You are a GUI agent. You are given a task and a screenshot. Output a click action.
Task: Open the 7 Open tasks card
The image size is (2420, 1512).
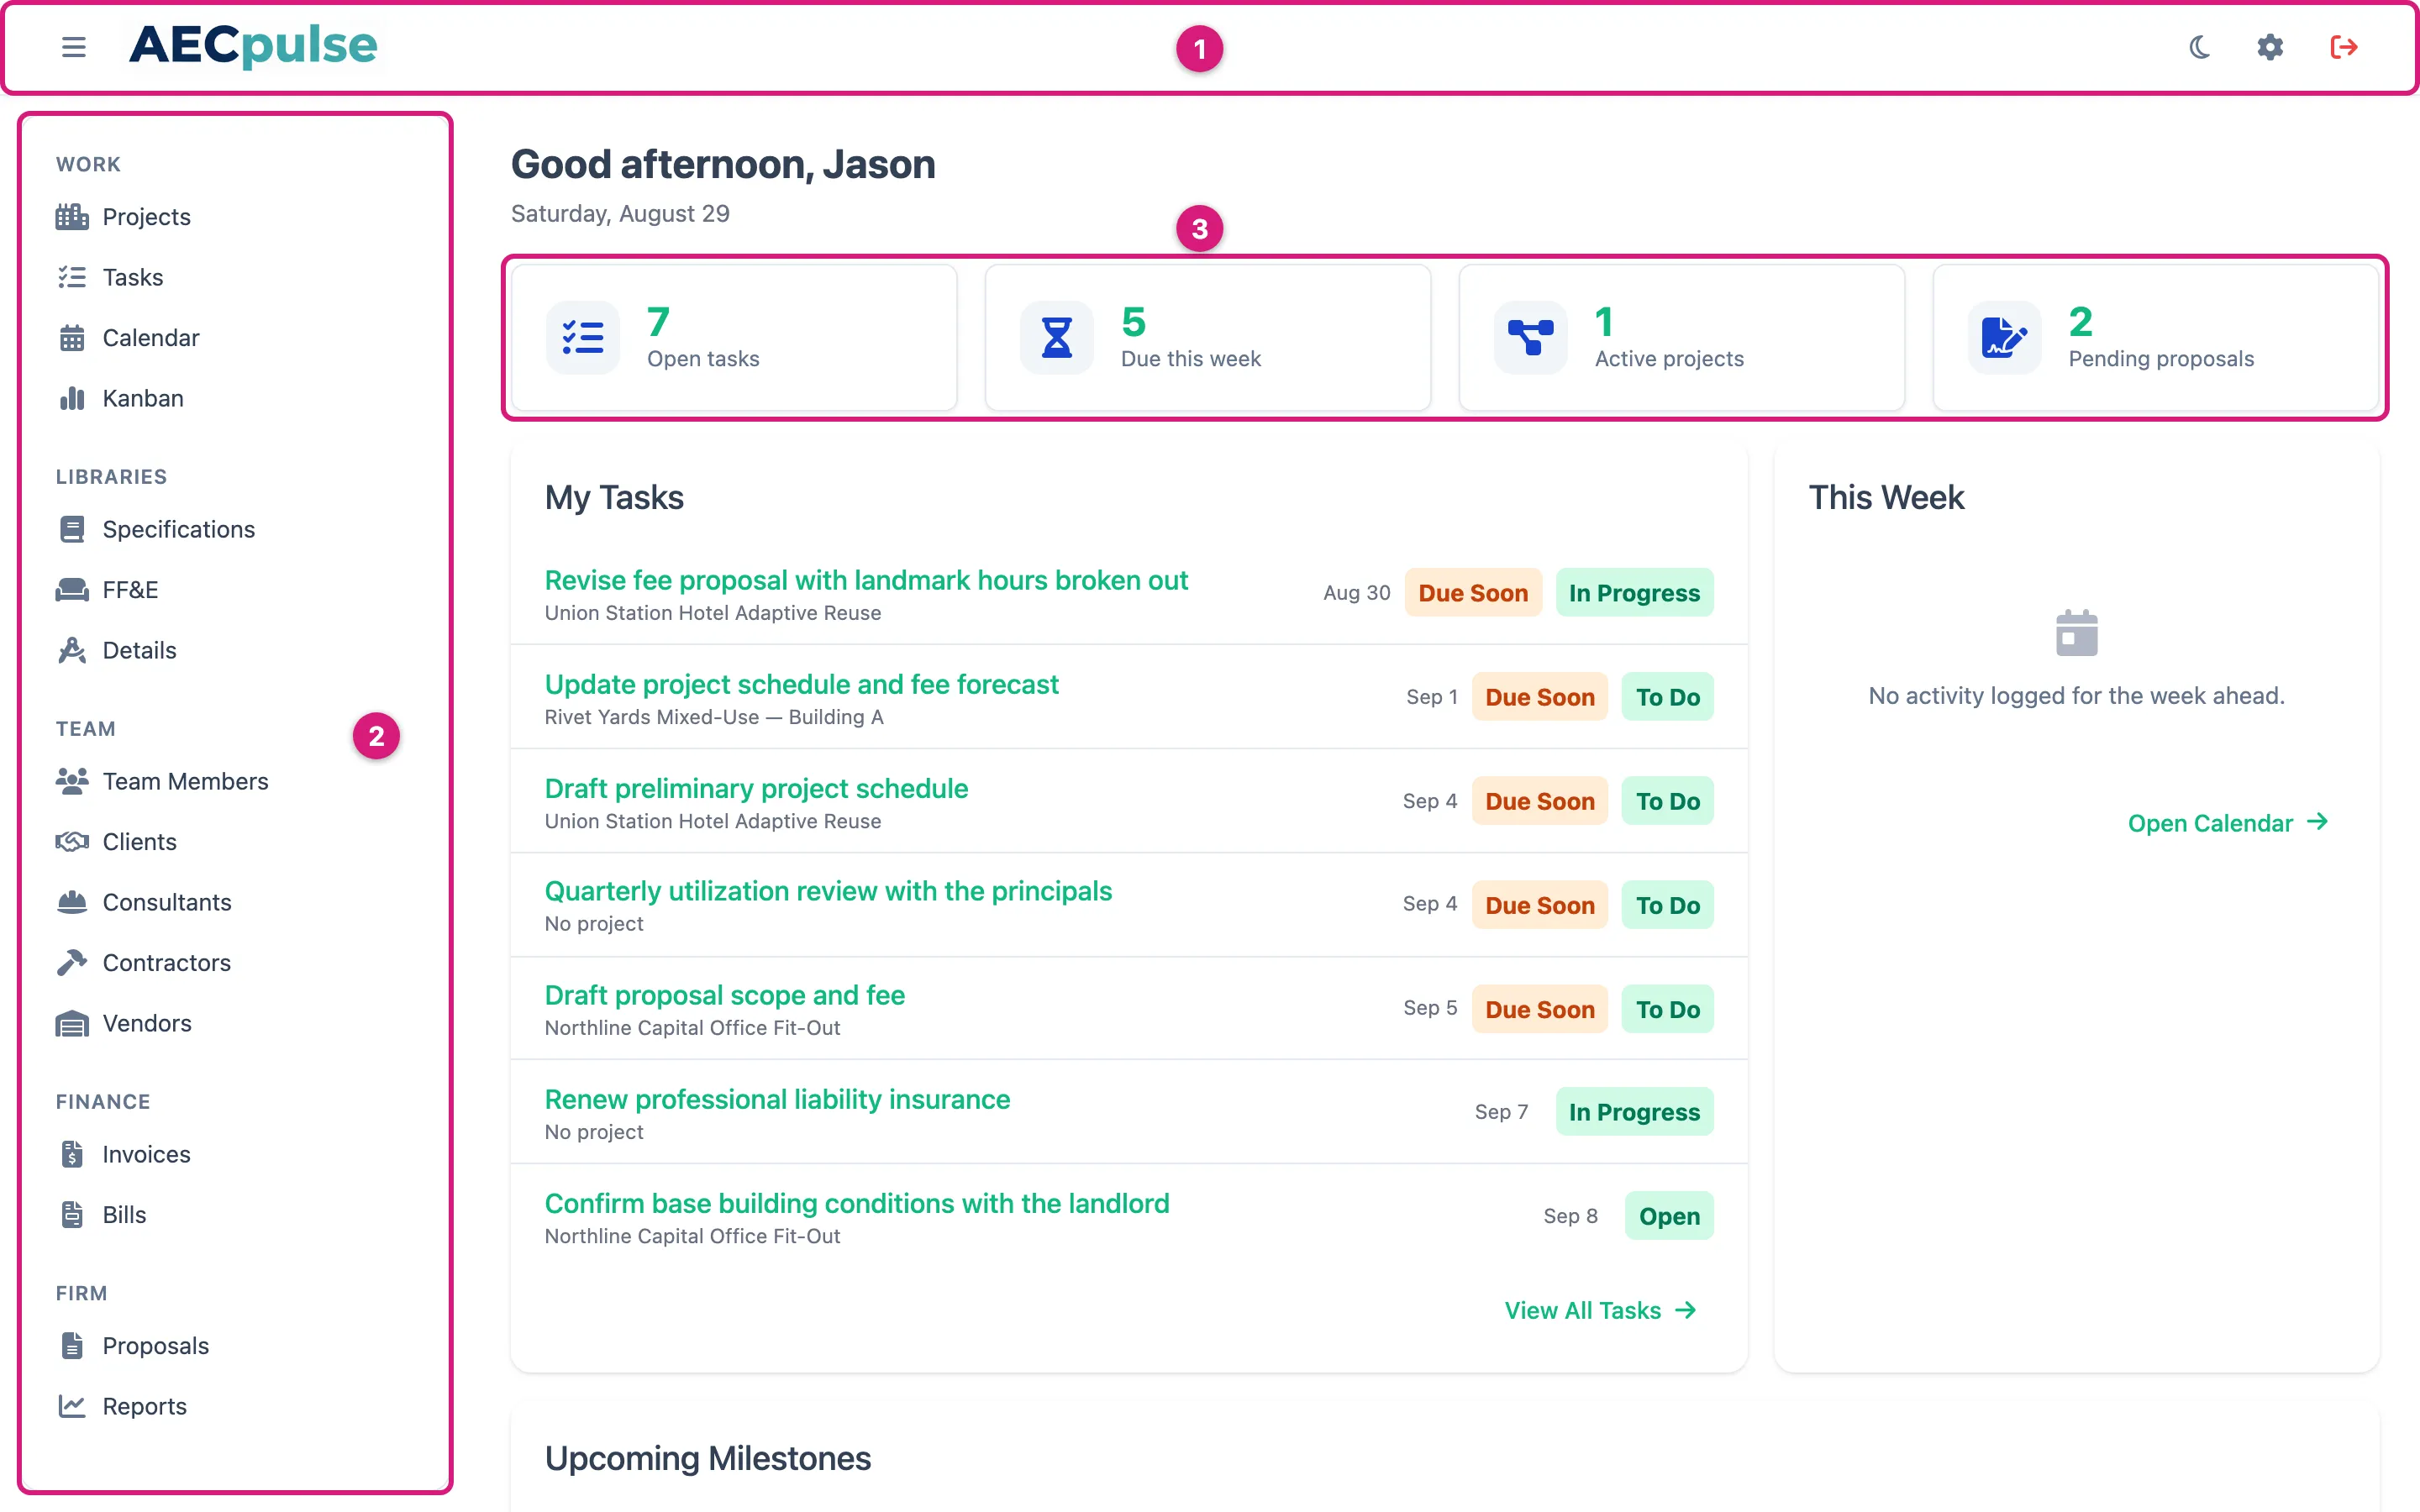pyautogui.click(x=734, y=338)
